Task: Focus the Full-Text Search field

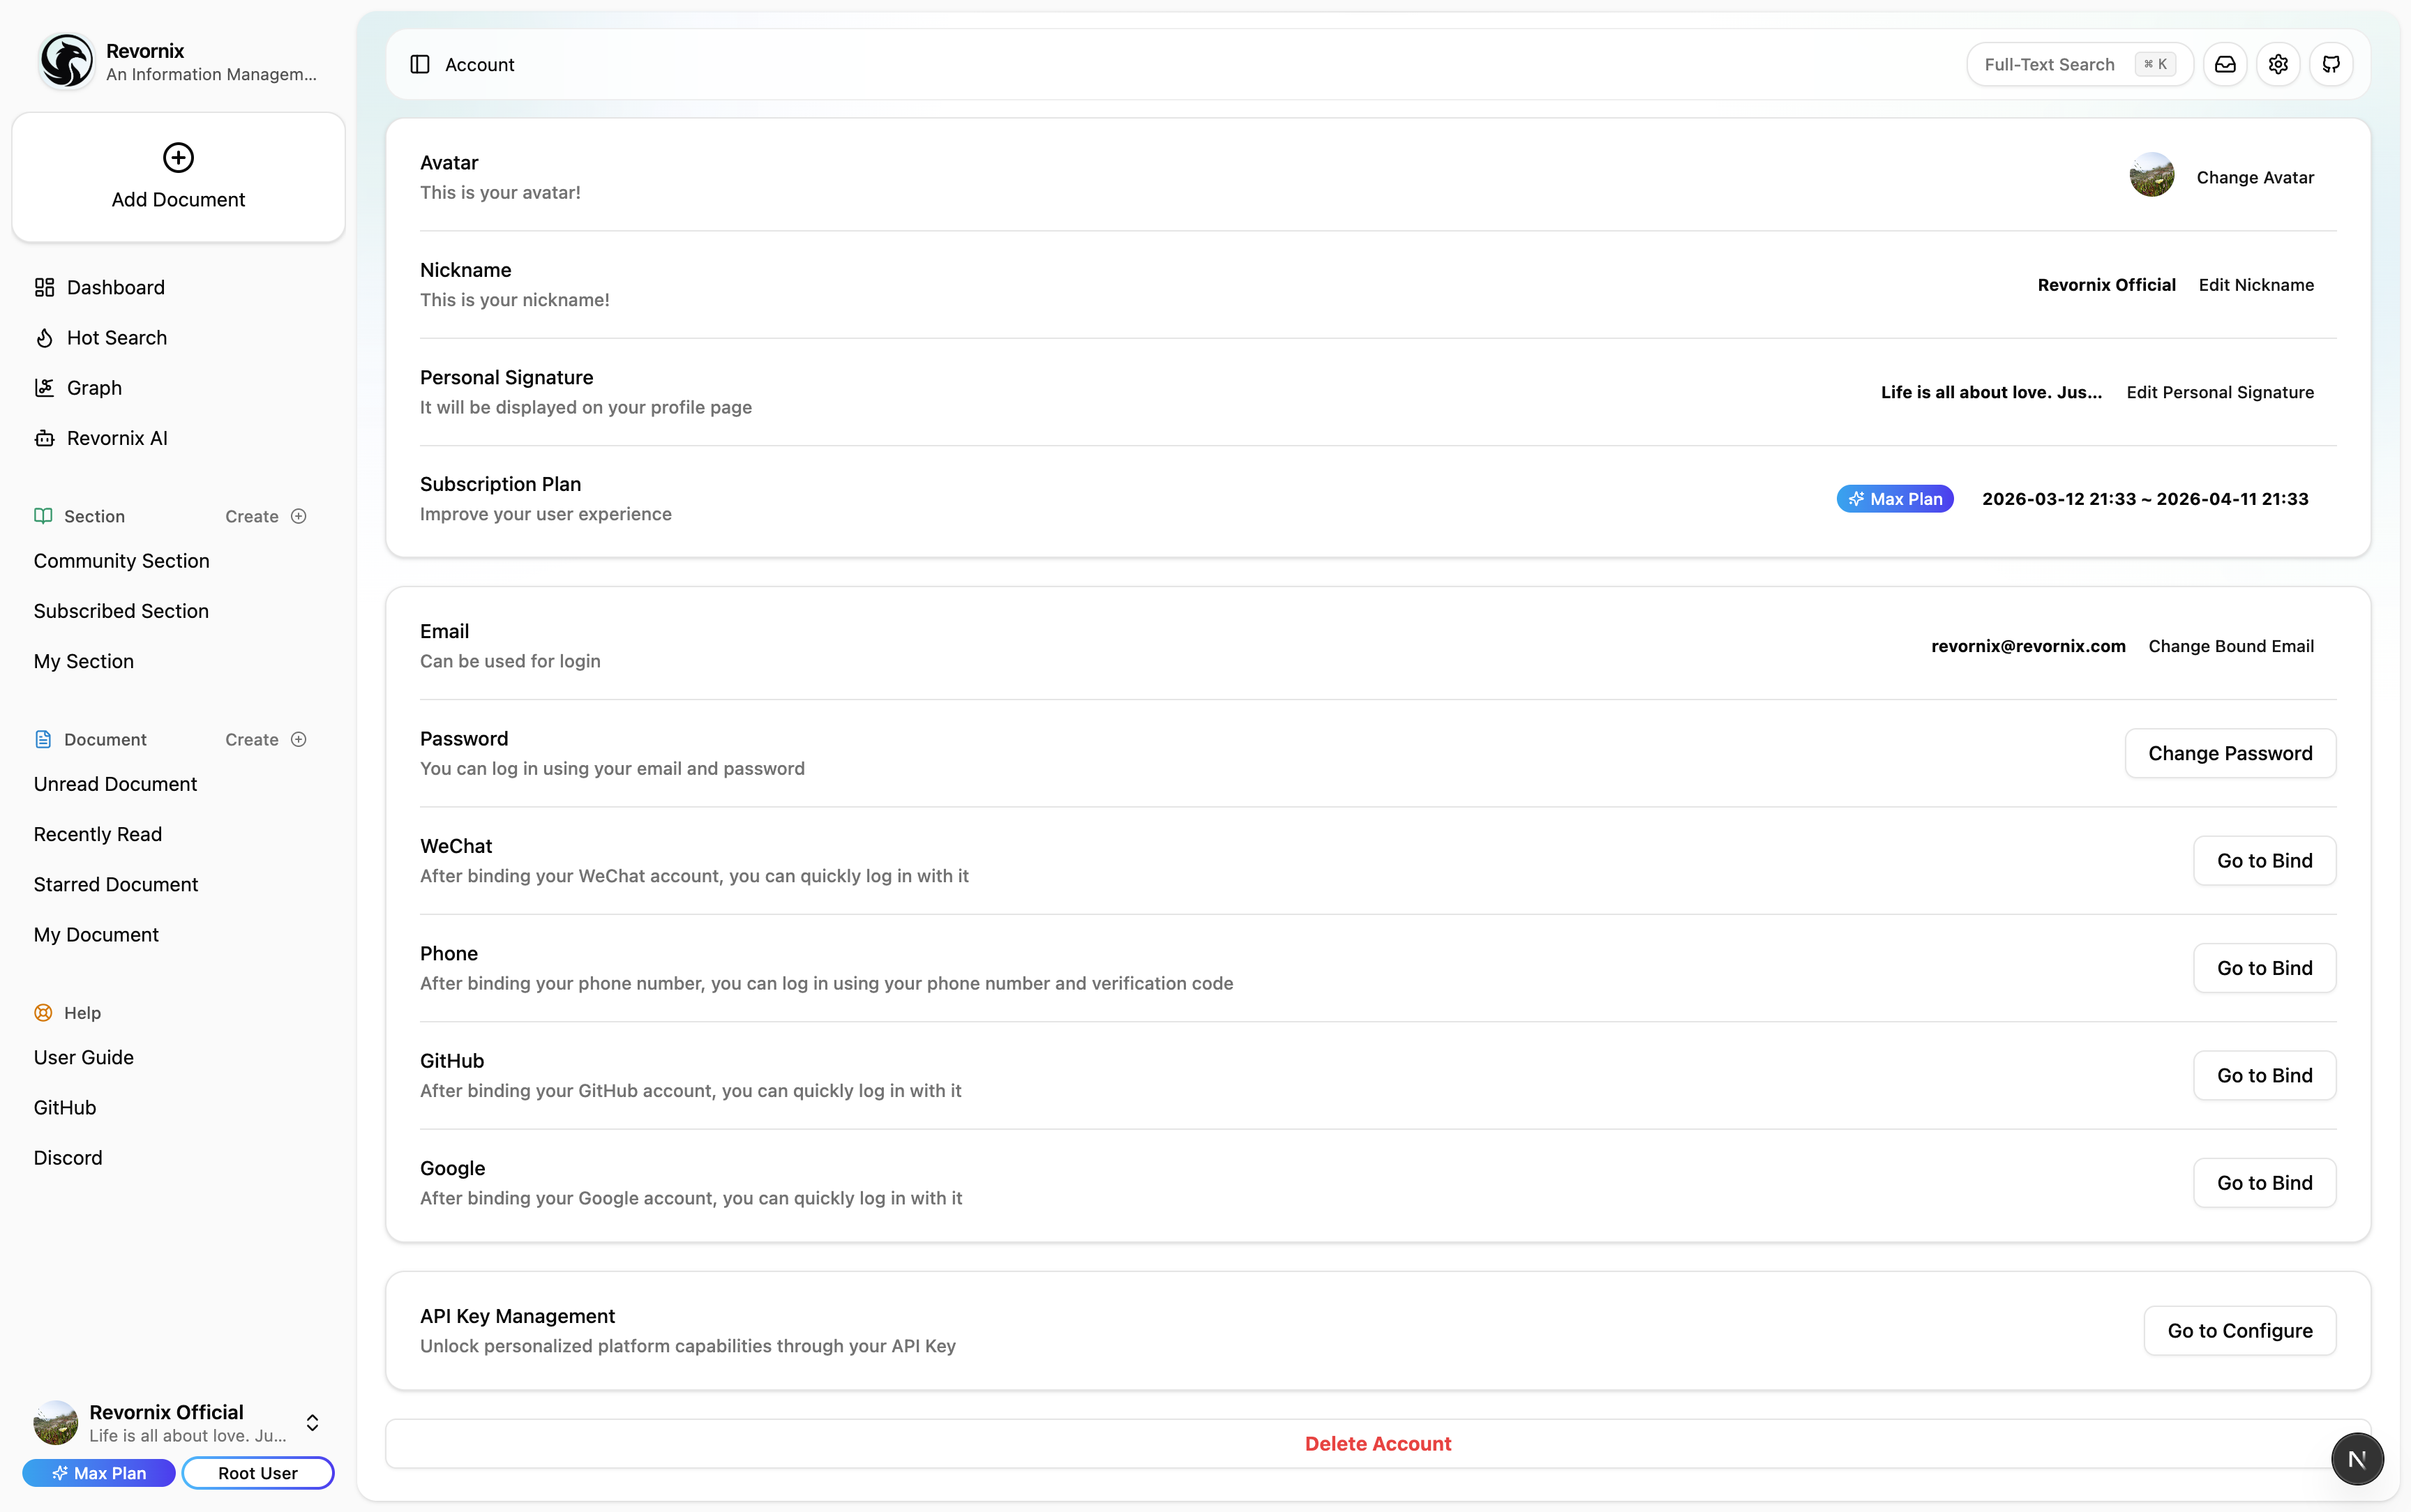Action: tap(2050, 64)
